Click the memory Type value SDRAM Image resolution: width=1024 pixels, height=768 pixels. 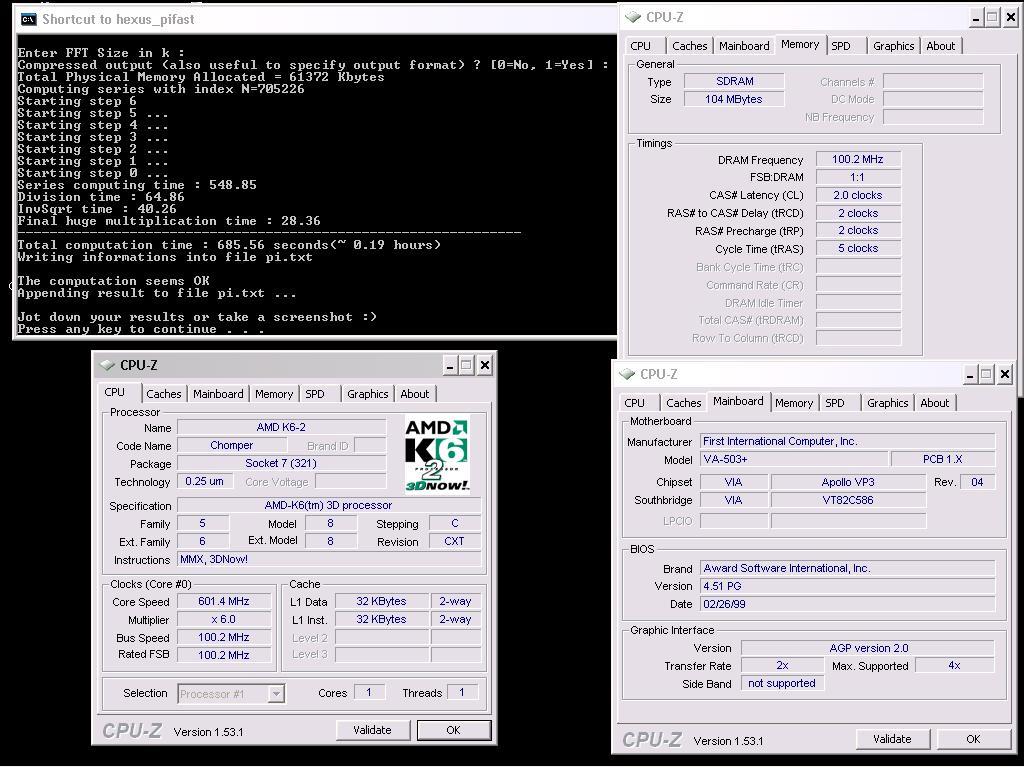(x=734, y=81)
